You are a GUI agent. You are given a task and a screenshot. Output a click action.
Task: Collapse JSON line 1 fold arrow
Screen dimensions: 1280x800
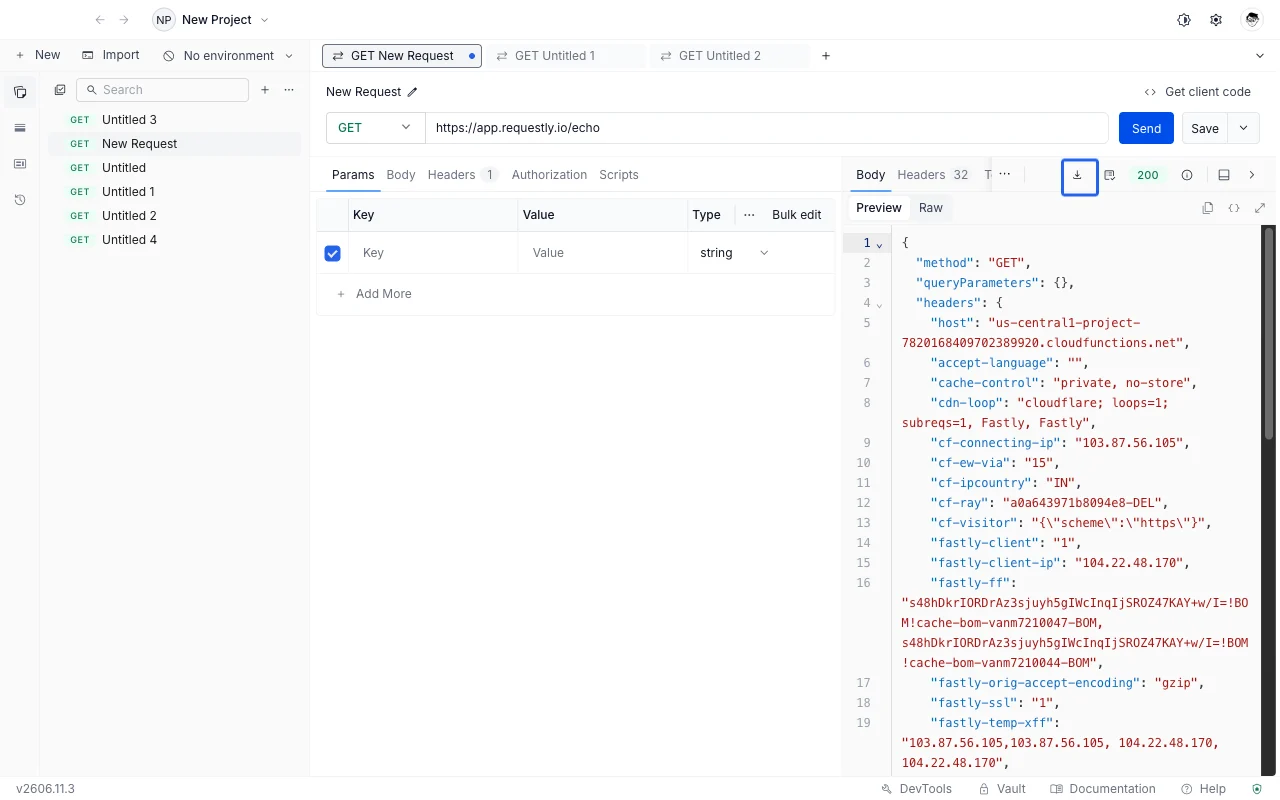tap(880, 245)
